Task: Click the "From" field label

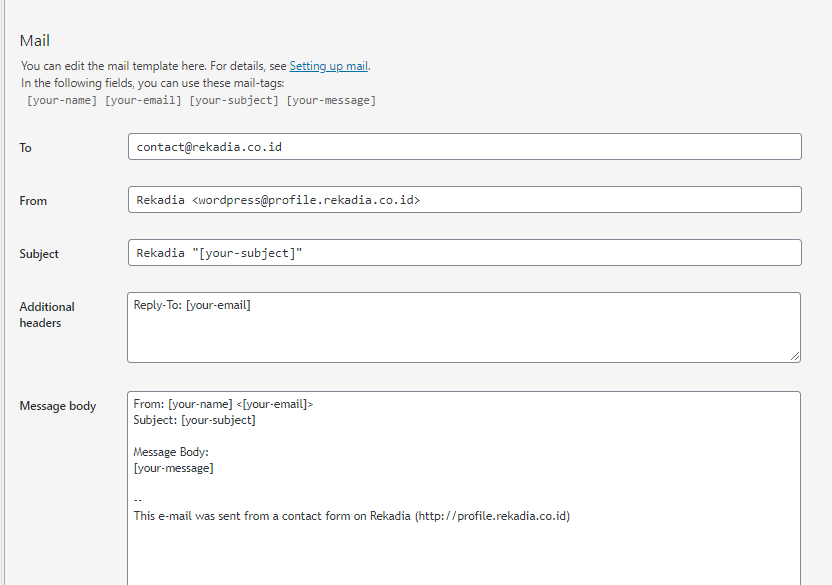Action: point(33,201)
